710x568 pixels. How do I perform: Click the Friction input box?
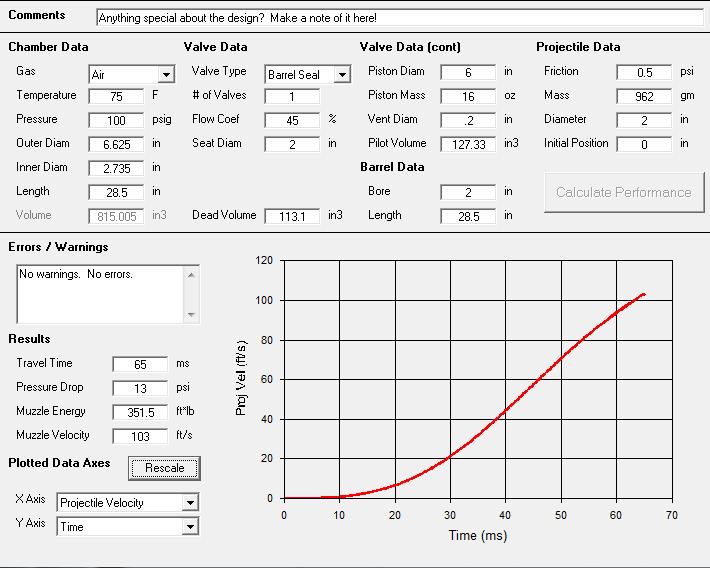click(x=644, y=72)
